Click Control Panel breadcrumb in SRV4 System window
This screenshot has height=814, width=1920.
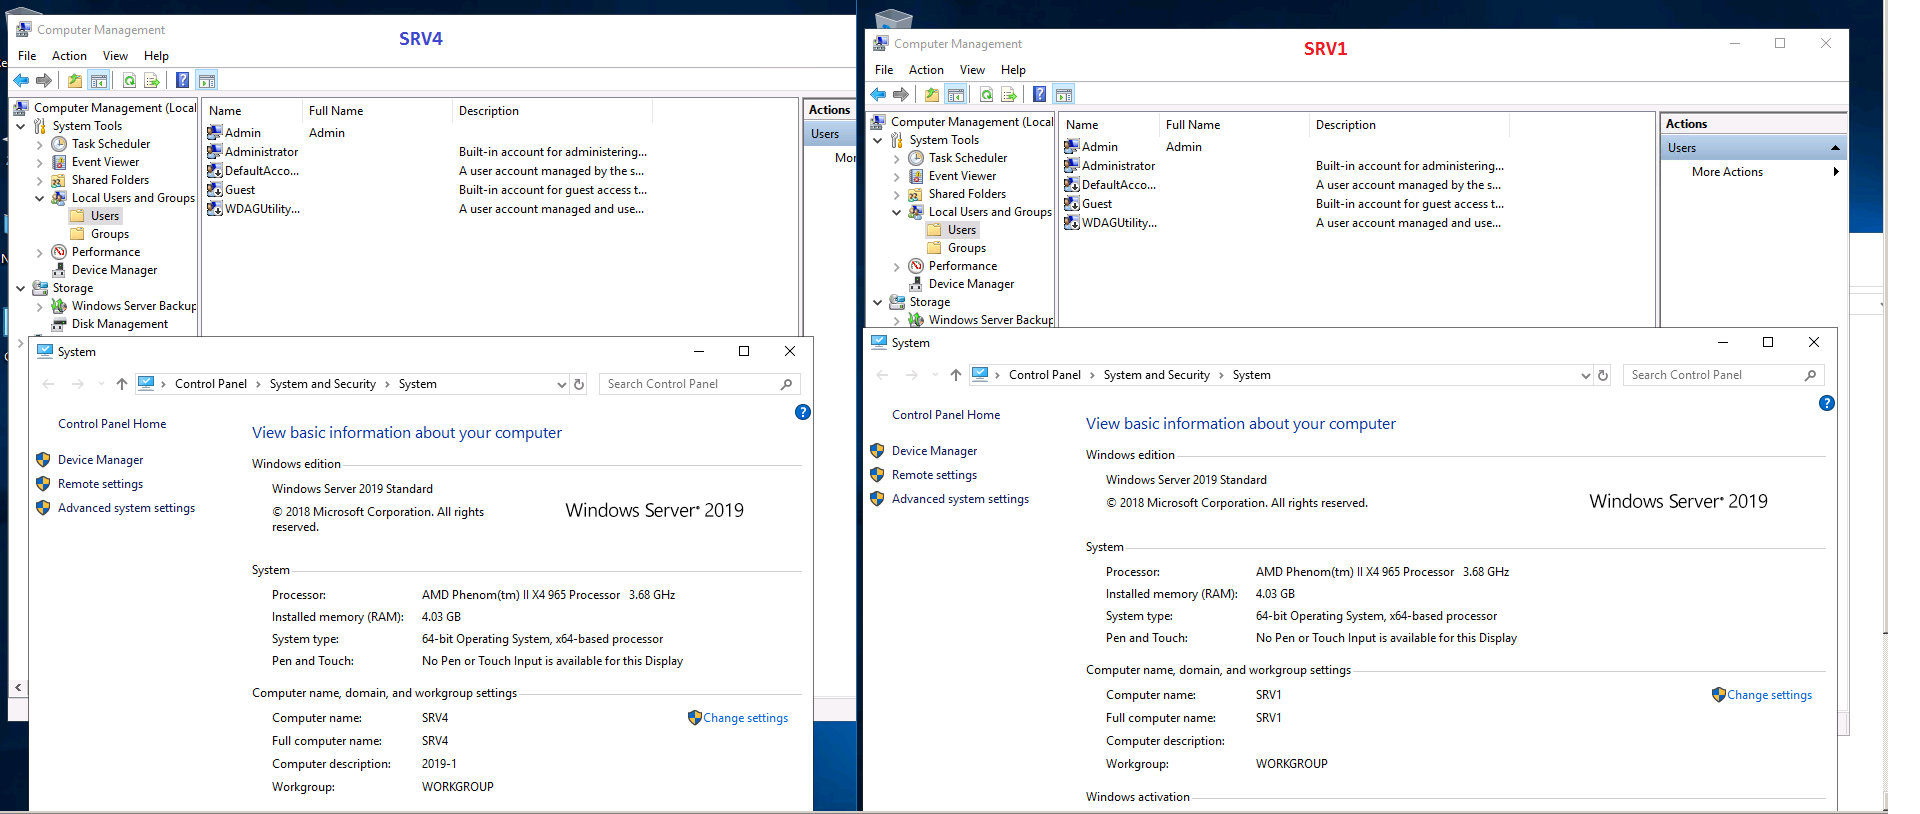click(x=210, y=384)
